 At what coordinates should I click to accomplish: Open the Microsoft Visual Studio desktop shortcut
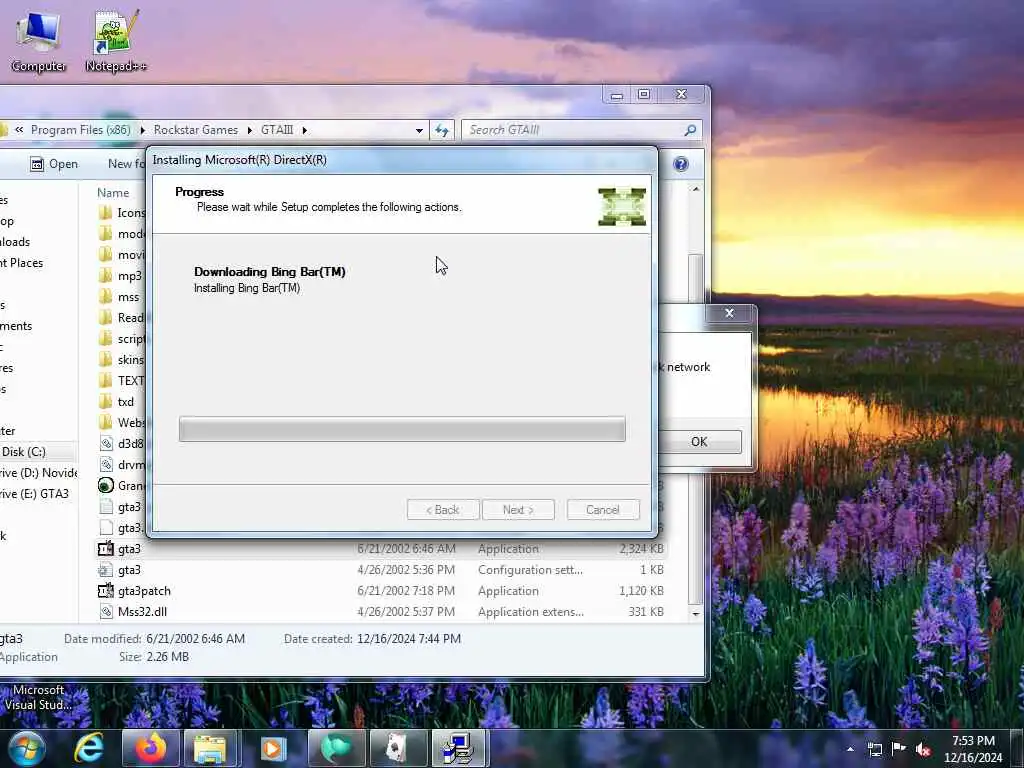(x=37, y=697)
